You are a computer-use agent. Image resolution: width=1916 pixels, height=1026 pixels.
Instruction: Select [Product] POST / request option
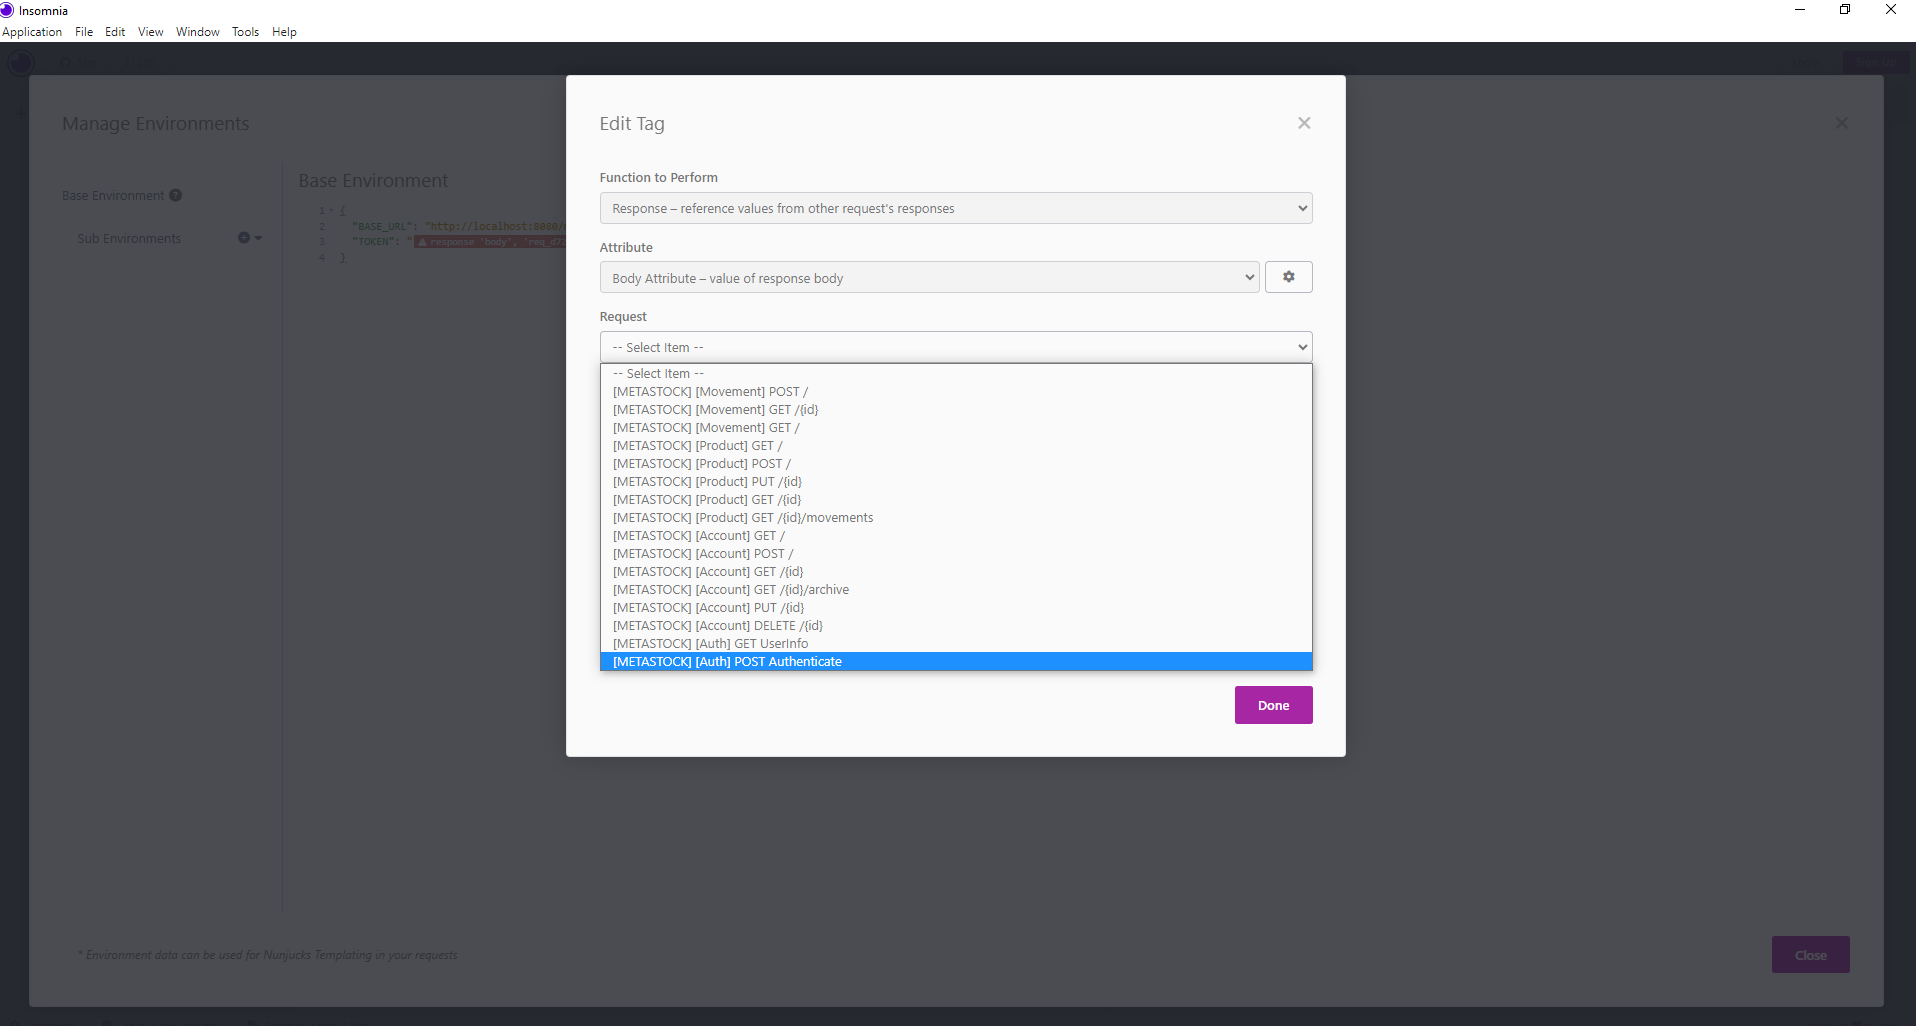pyautogui.click(x=956, y=464)
